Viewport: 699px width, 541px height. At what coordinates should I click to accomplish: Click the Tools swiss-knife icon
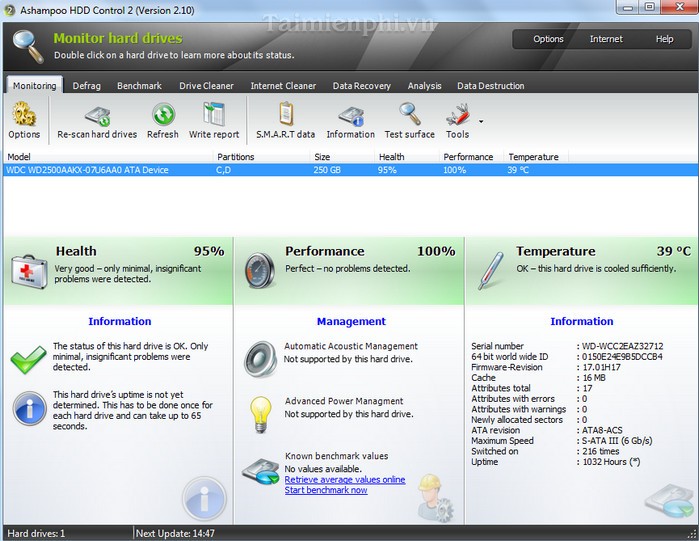click(x=458, y=116)
